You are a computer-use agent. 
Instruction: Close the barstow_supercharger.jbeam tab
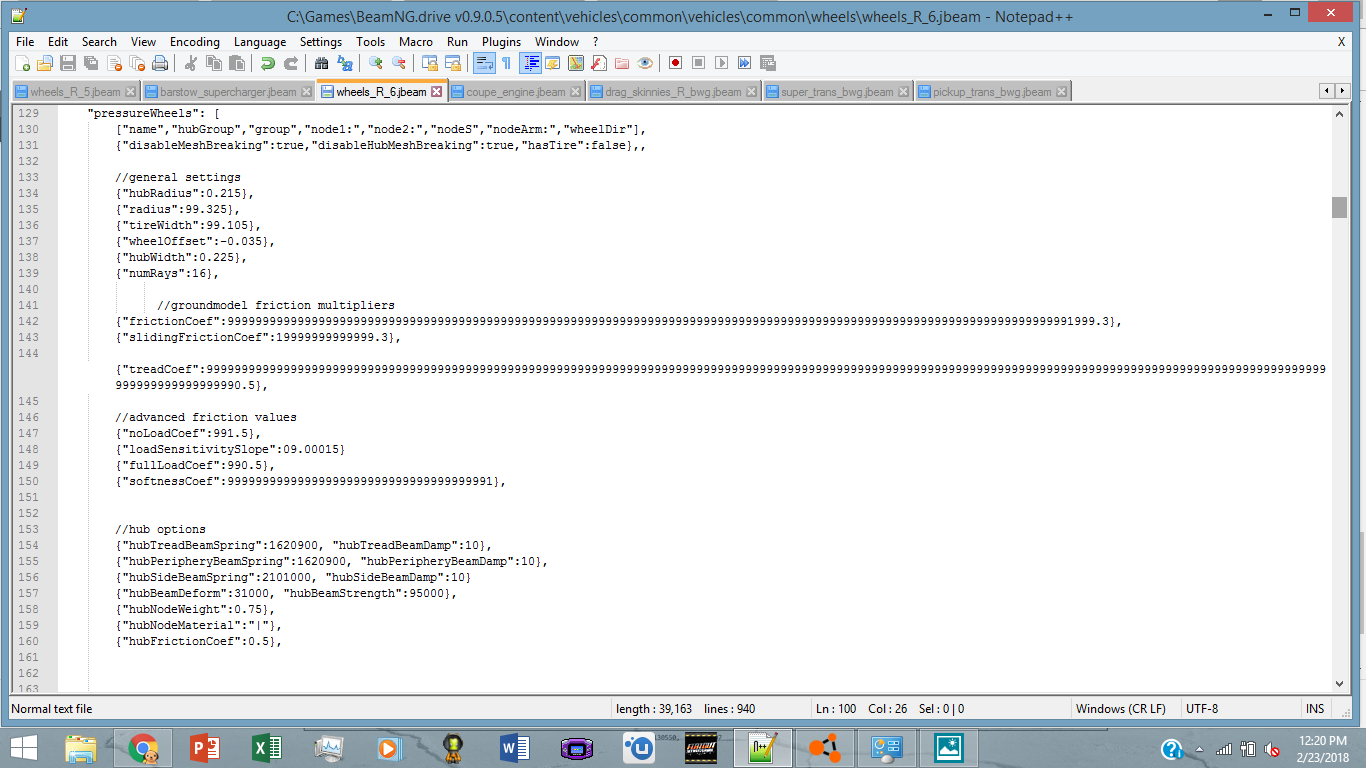pyautogui.click(x=306, y=92)
